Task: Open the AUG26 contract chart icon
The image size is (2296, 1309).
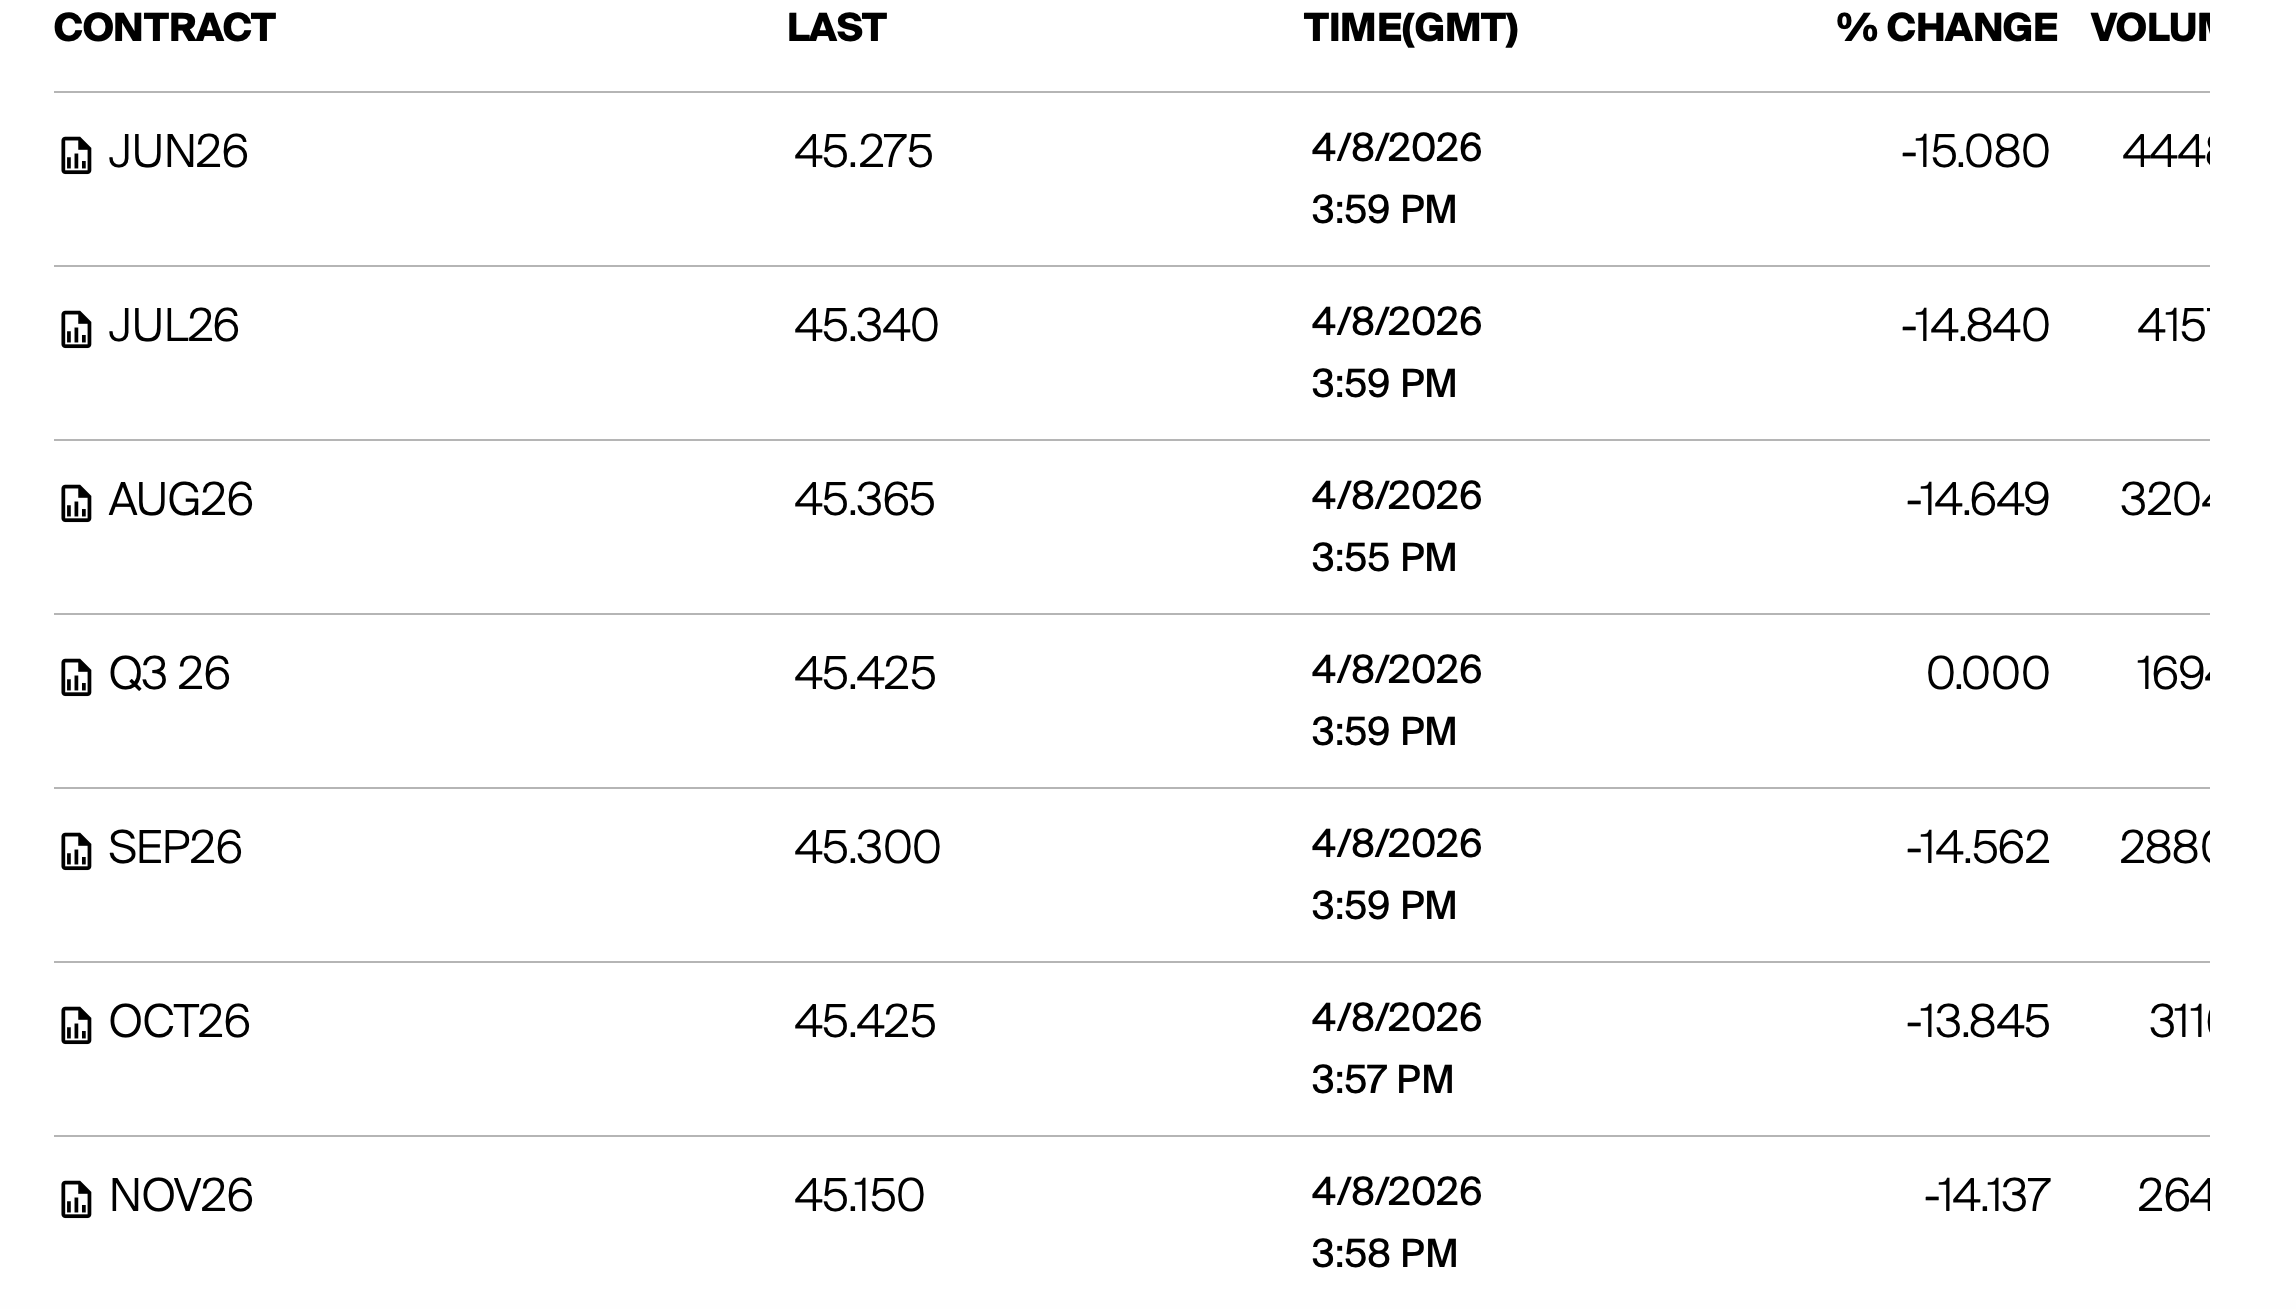Action: [x=76, y=504]
